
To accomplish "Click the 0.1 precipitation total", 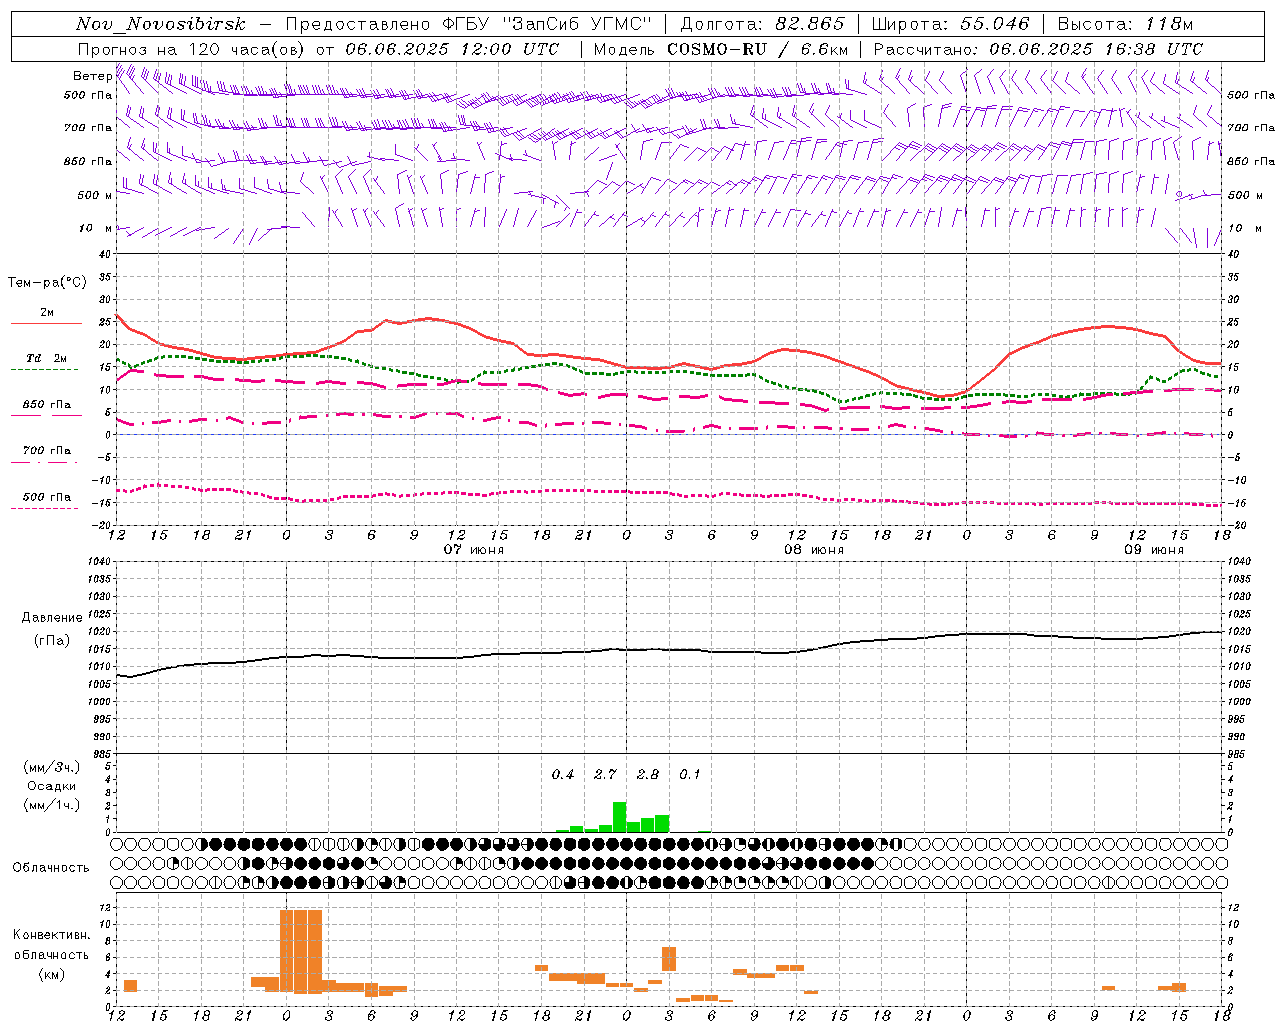I will click(690, 775).
